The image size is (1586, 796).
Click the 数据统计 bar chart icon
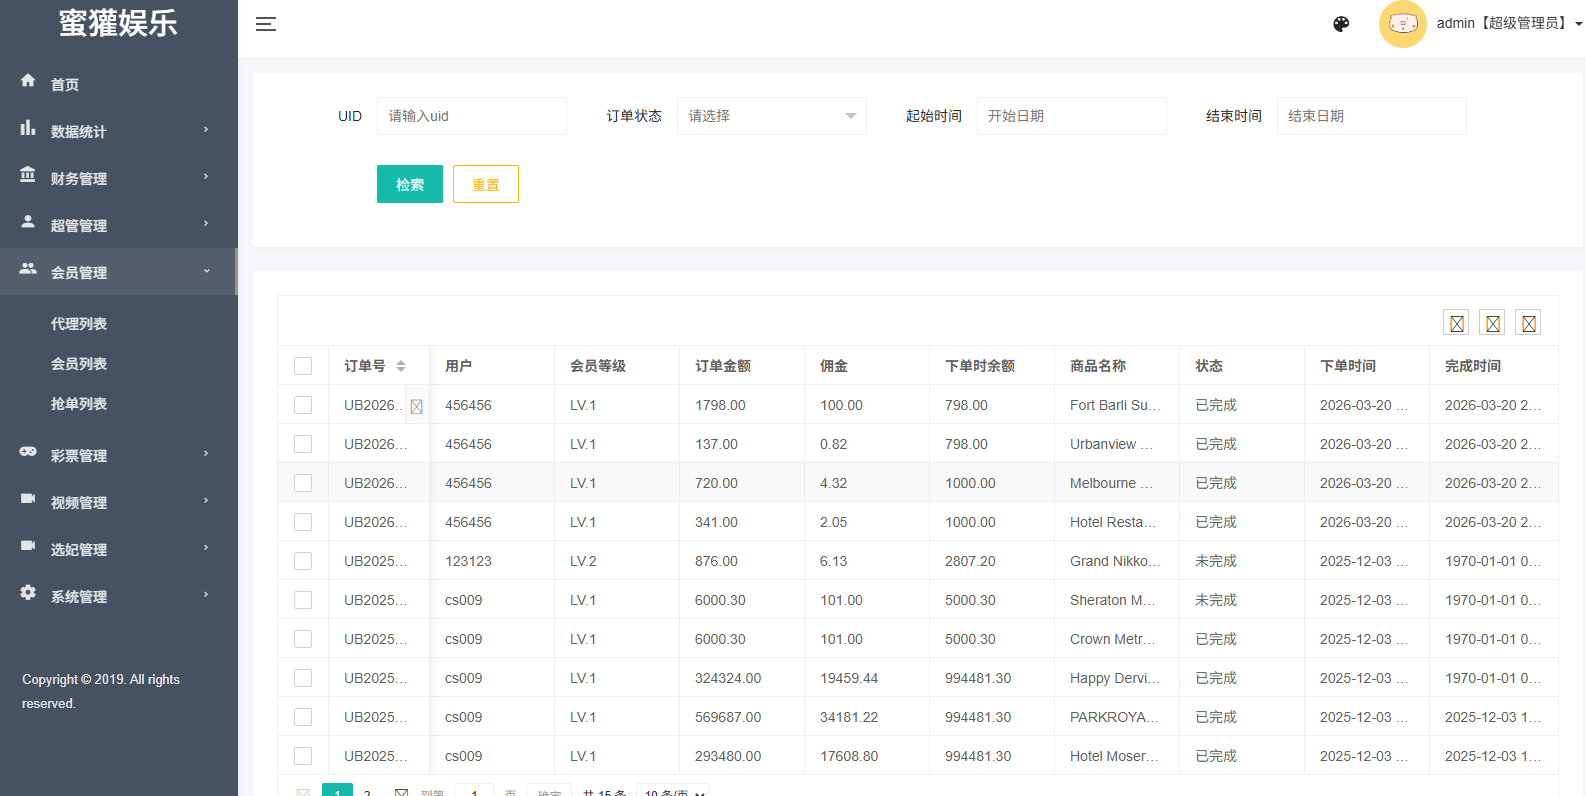(28, 128)
